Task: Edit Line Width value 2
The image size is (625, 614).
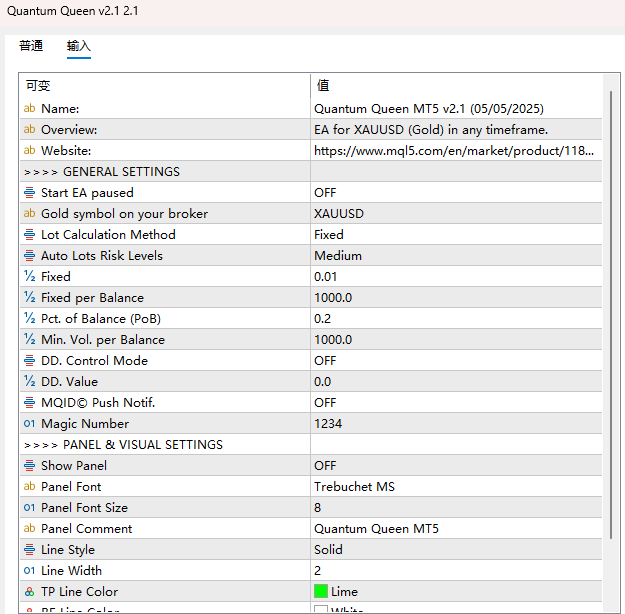Action: coord(456,571)
